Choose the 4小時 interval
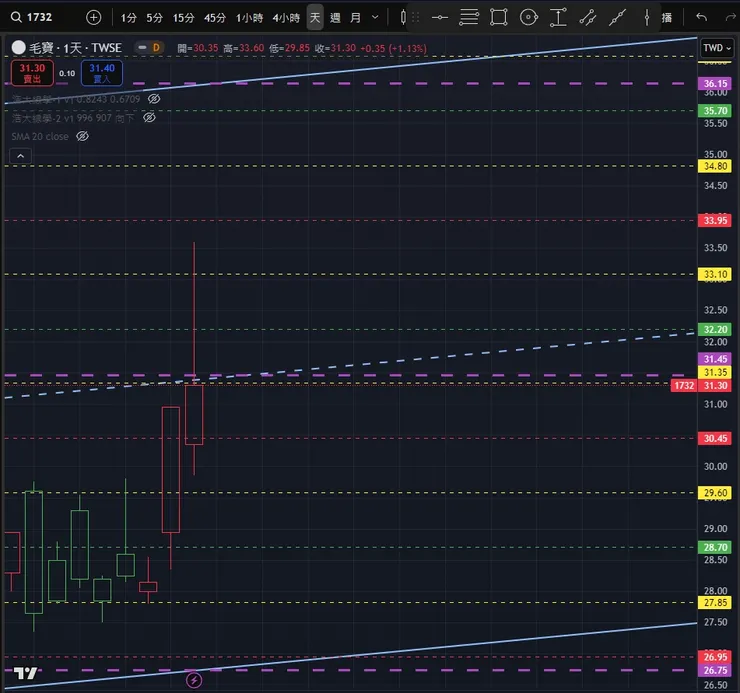Screen dimensions: 740x693 286,18
